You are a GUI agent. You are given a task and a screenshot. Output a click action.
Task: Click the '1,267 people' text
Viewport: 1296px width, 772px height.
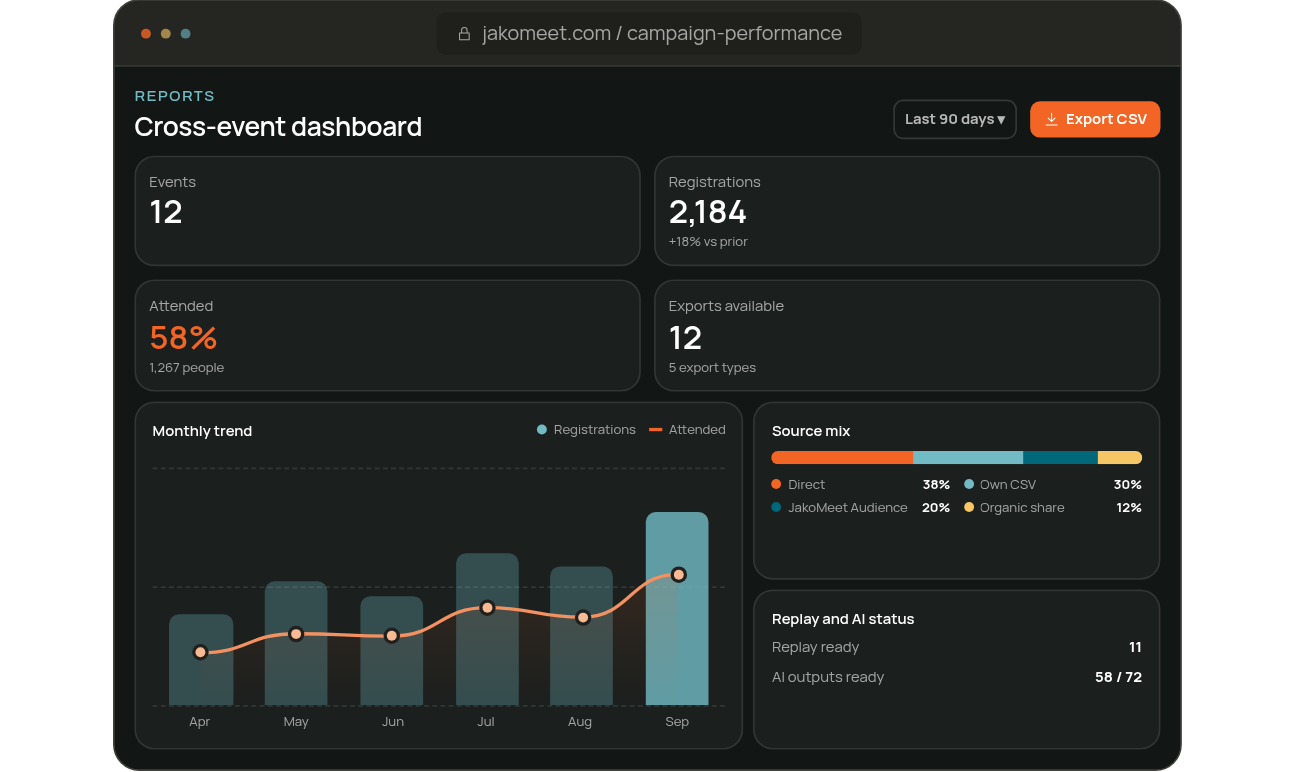point(187,368)
